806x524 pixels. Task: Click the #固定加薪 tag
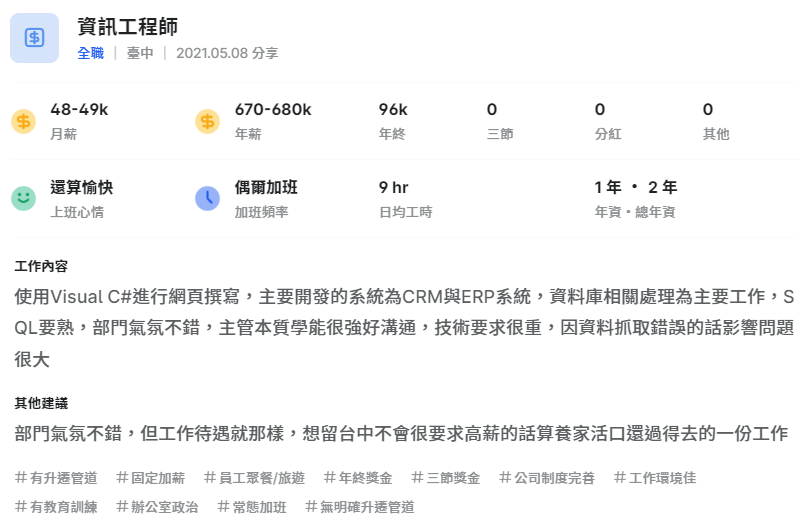150,478
